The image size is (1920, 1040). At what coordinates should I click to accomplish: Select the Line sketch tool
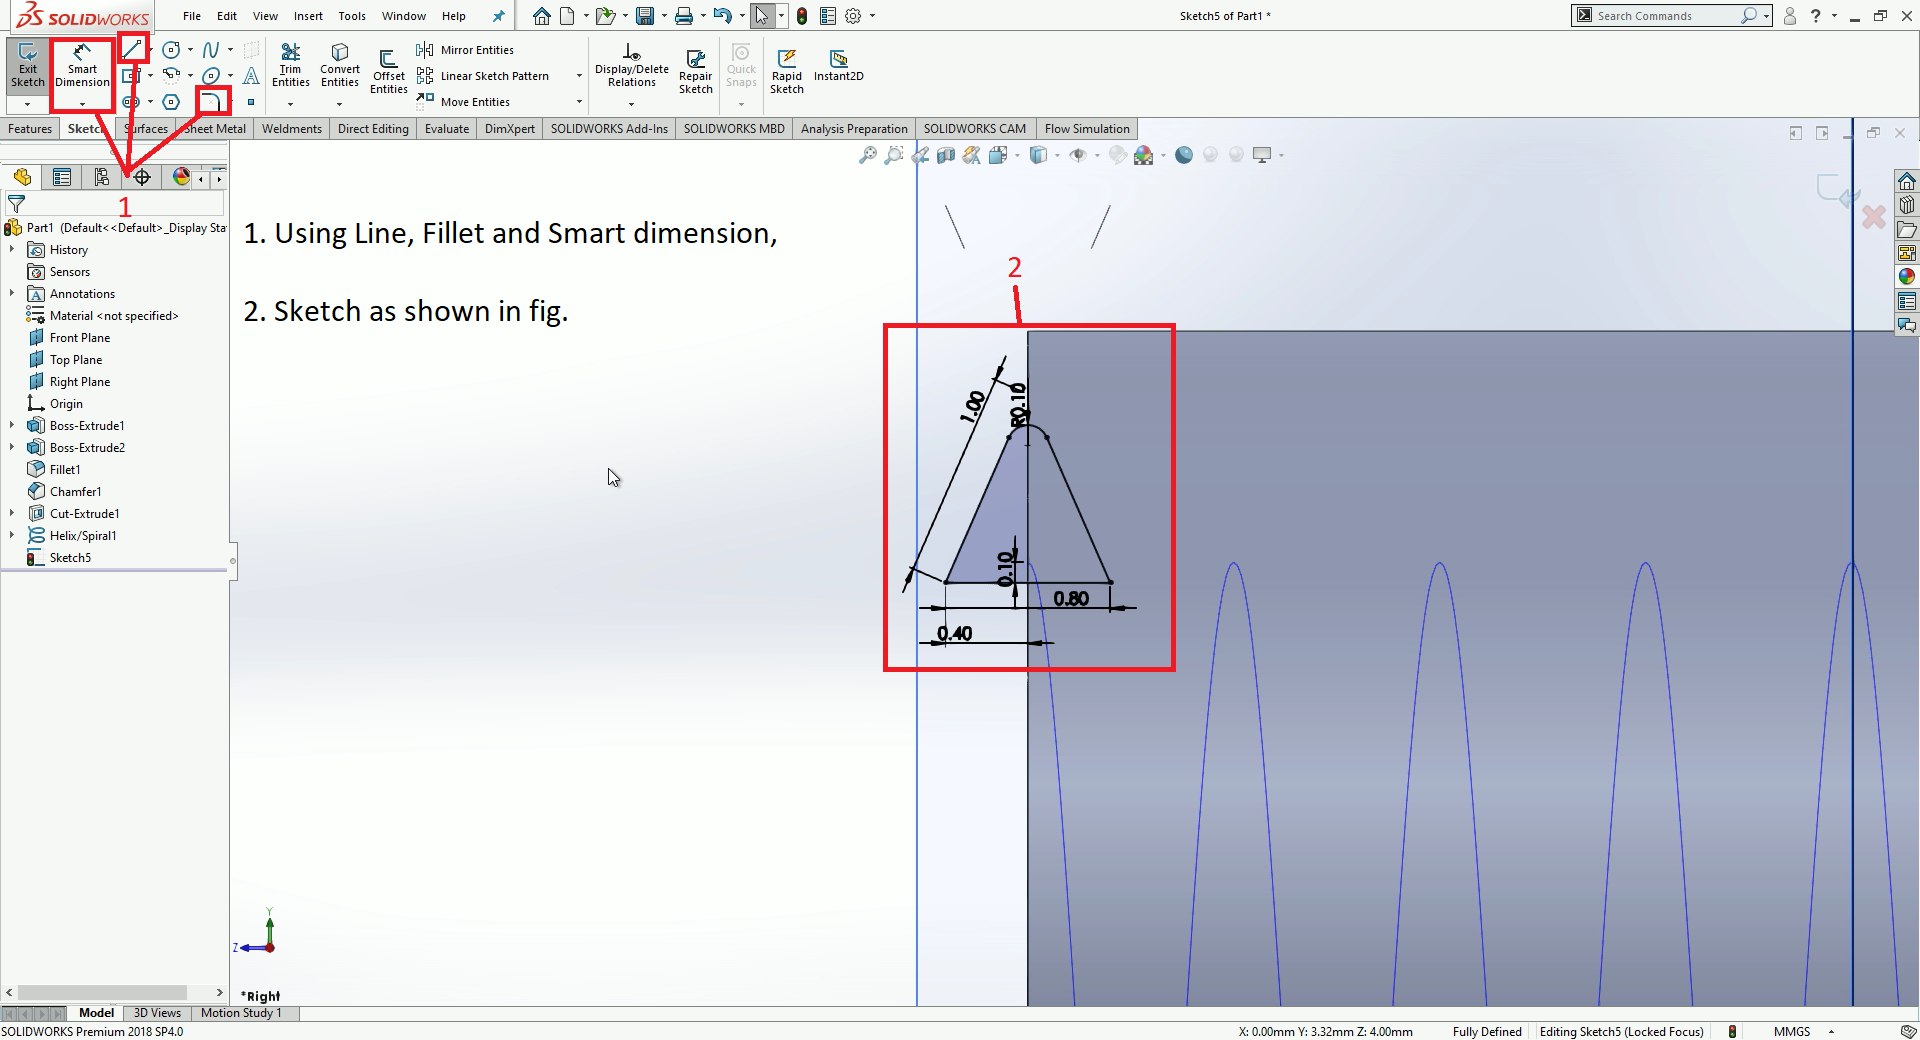(132, 49)
